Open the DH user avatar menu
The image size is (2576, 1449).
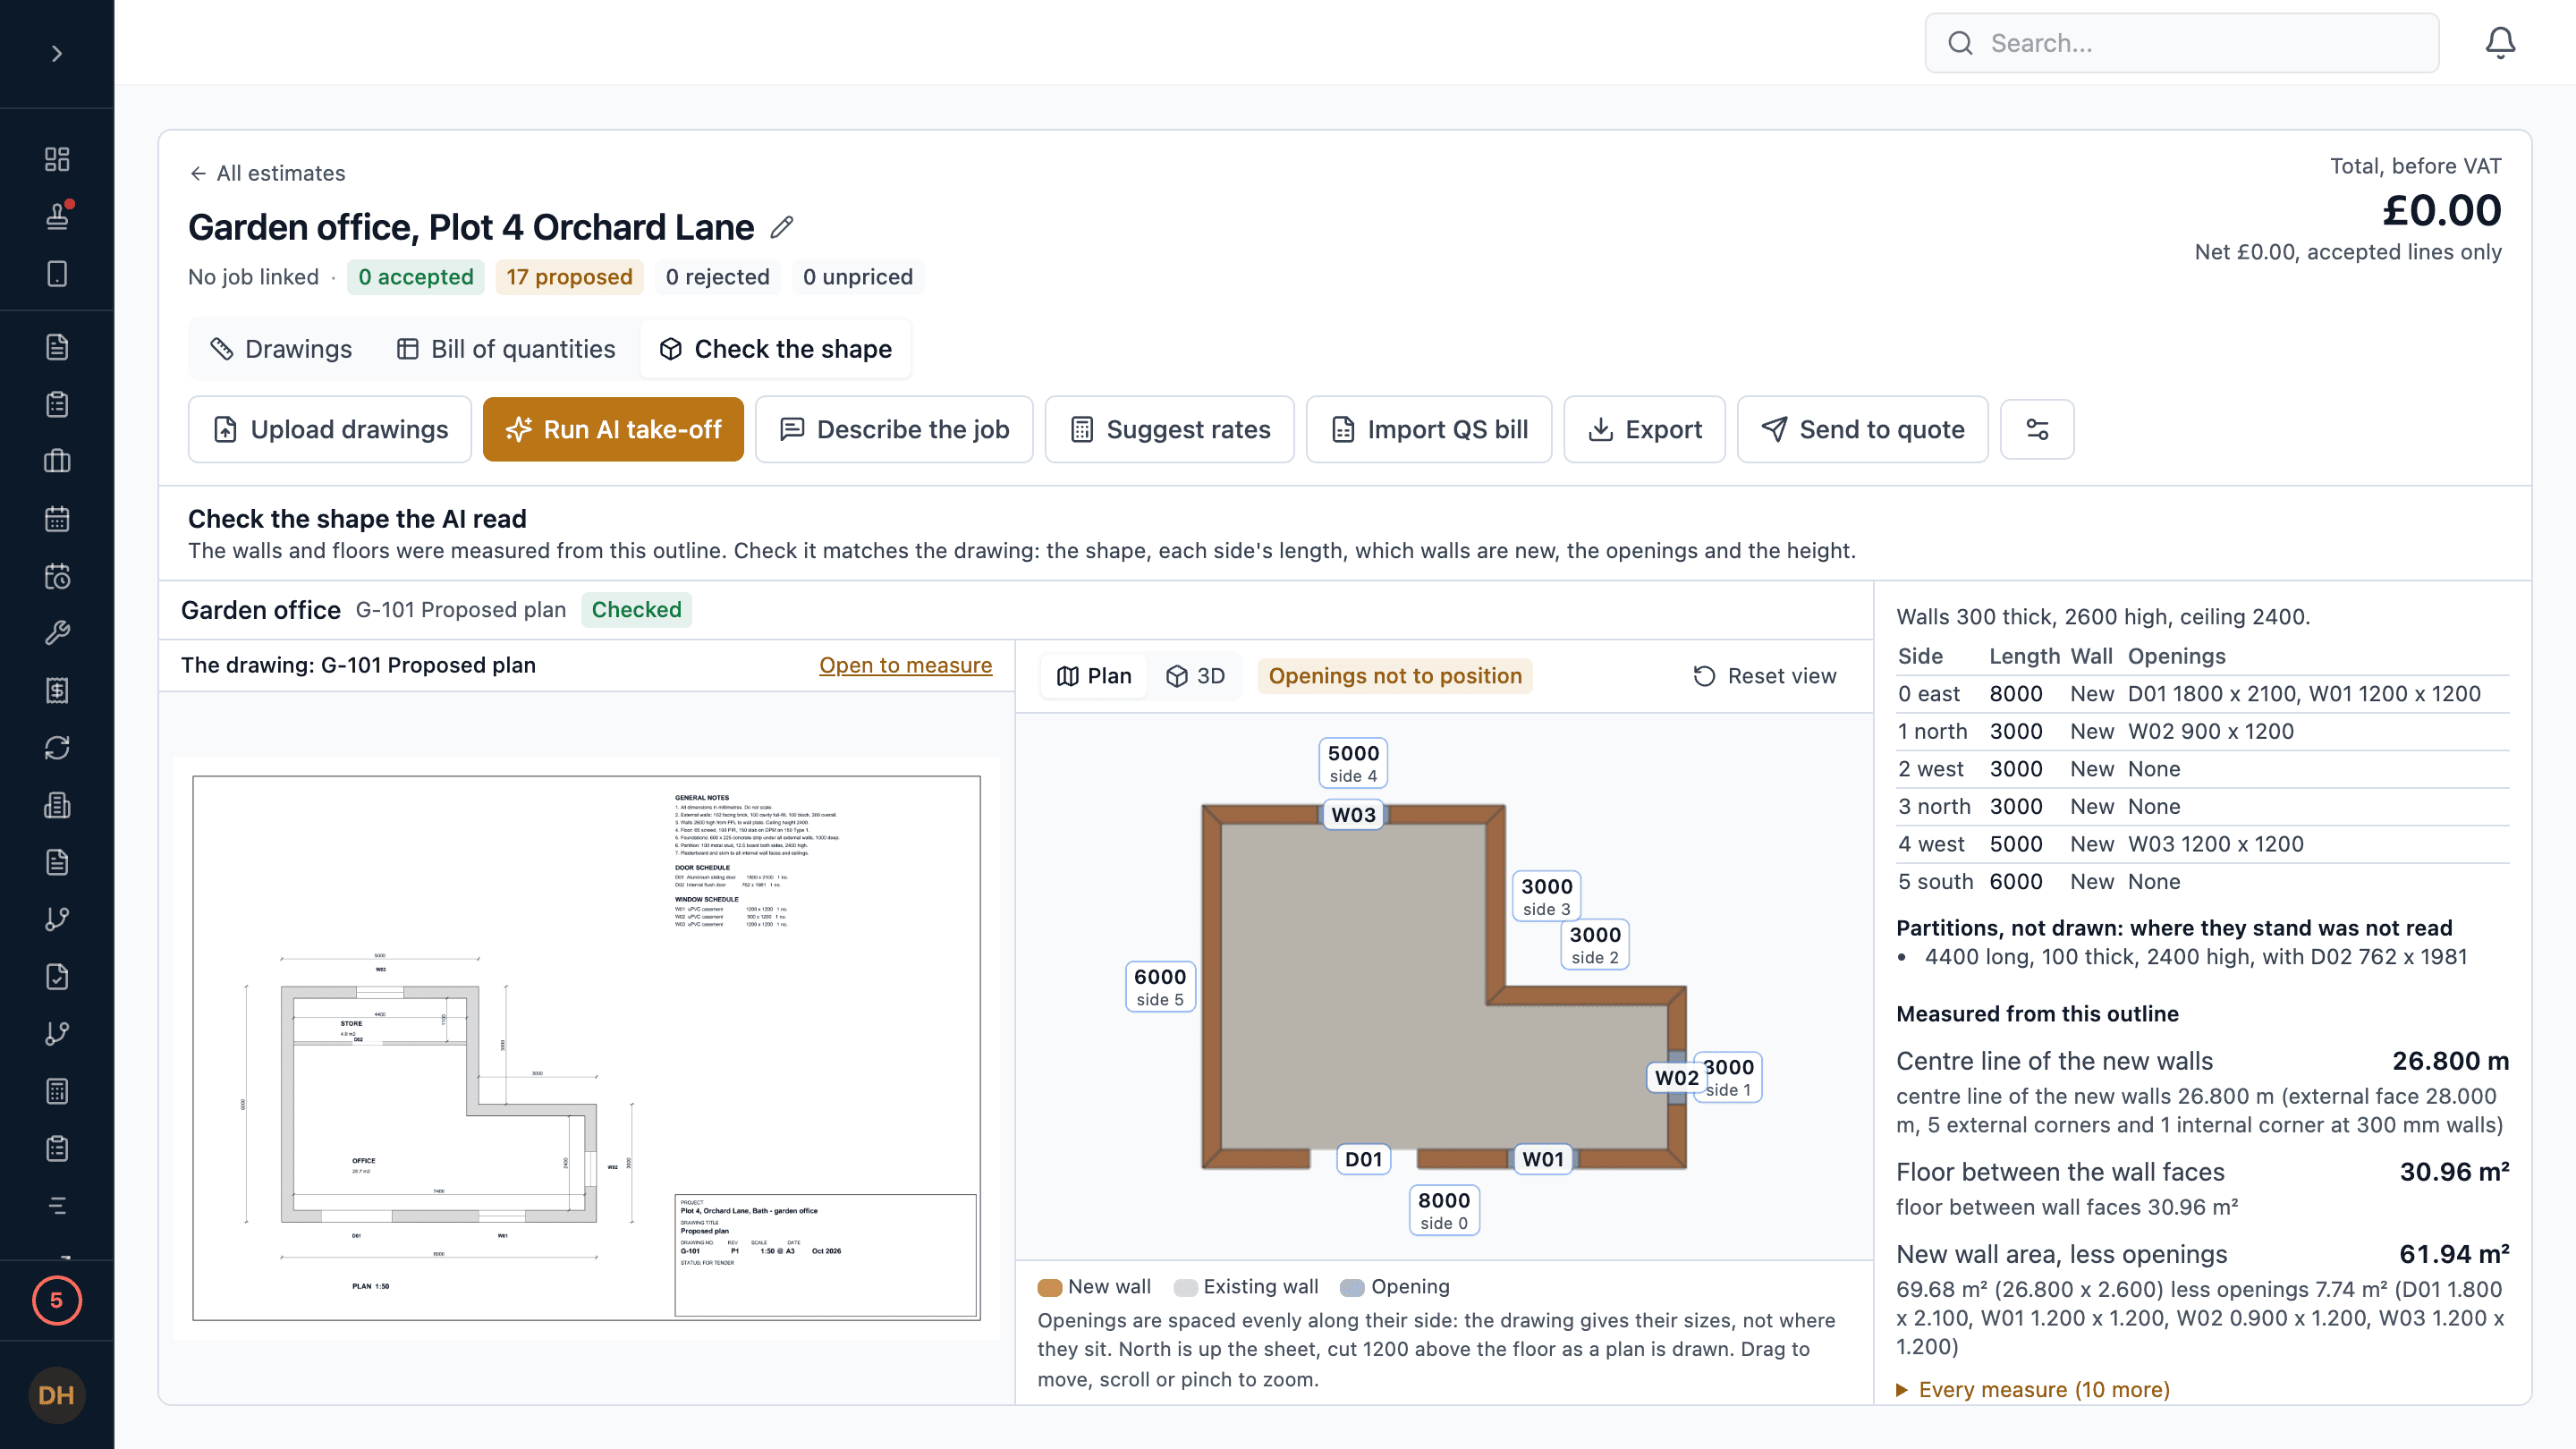[x=57, y=1395]
